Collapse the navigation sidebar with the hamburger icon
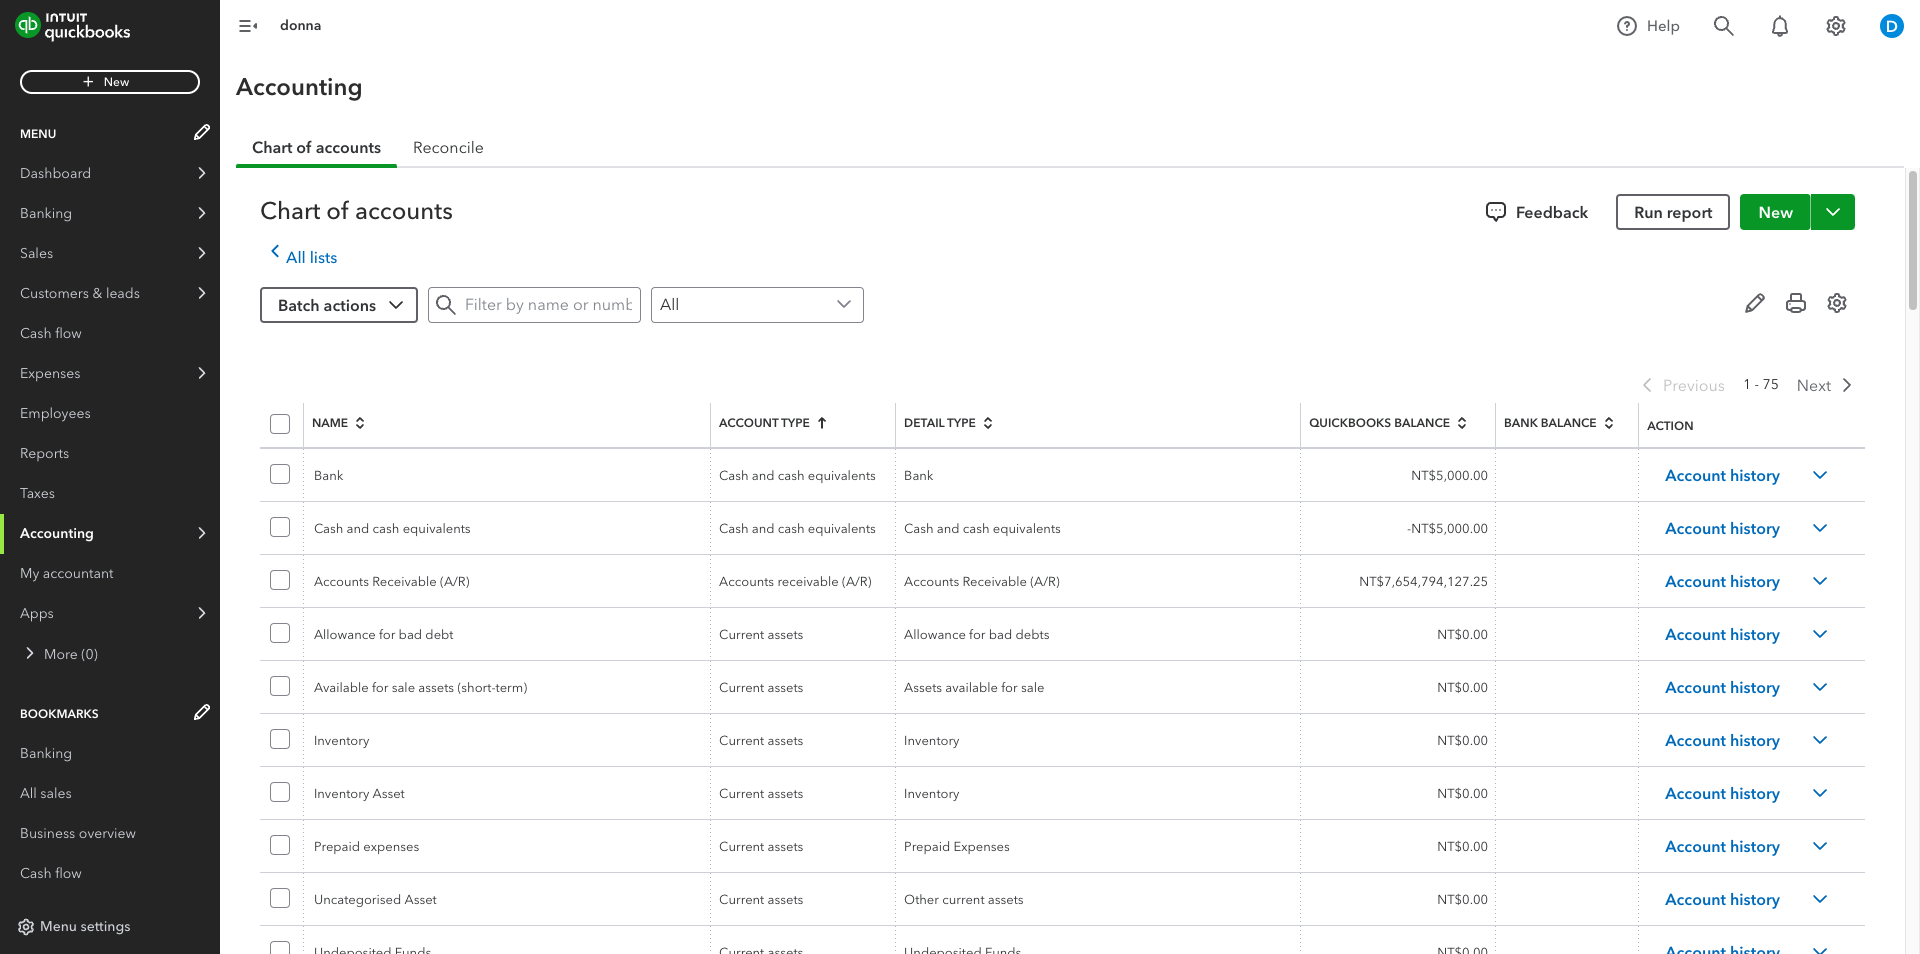The height and width of the screenshot is (954, 1920). coord(248,26)
